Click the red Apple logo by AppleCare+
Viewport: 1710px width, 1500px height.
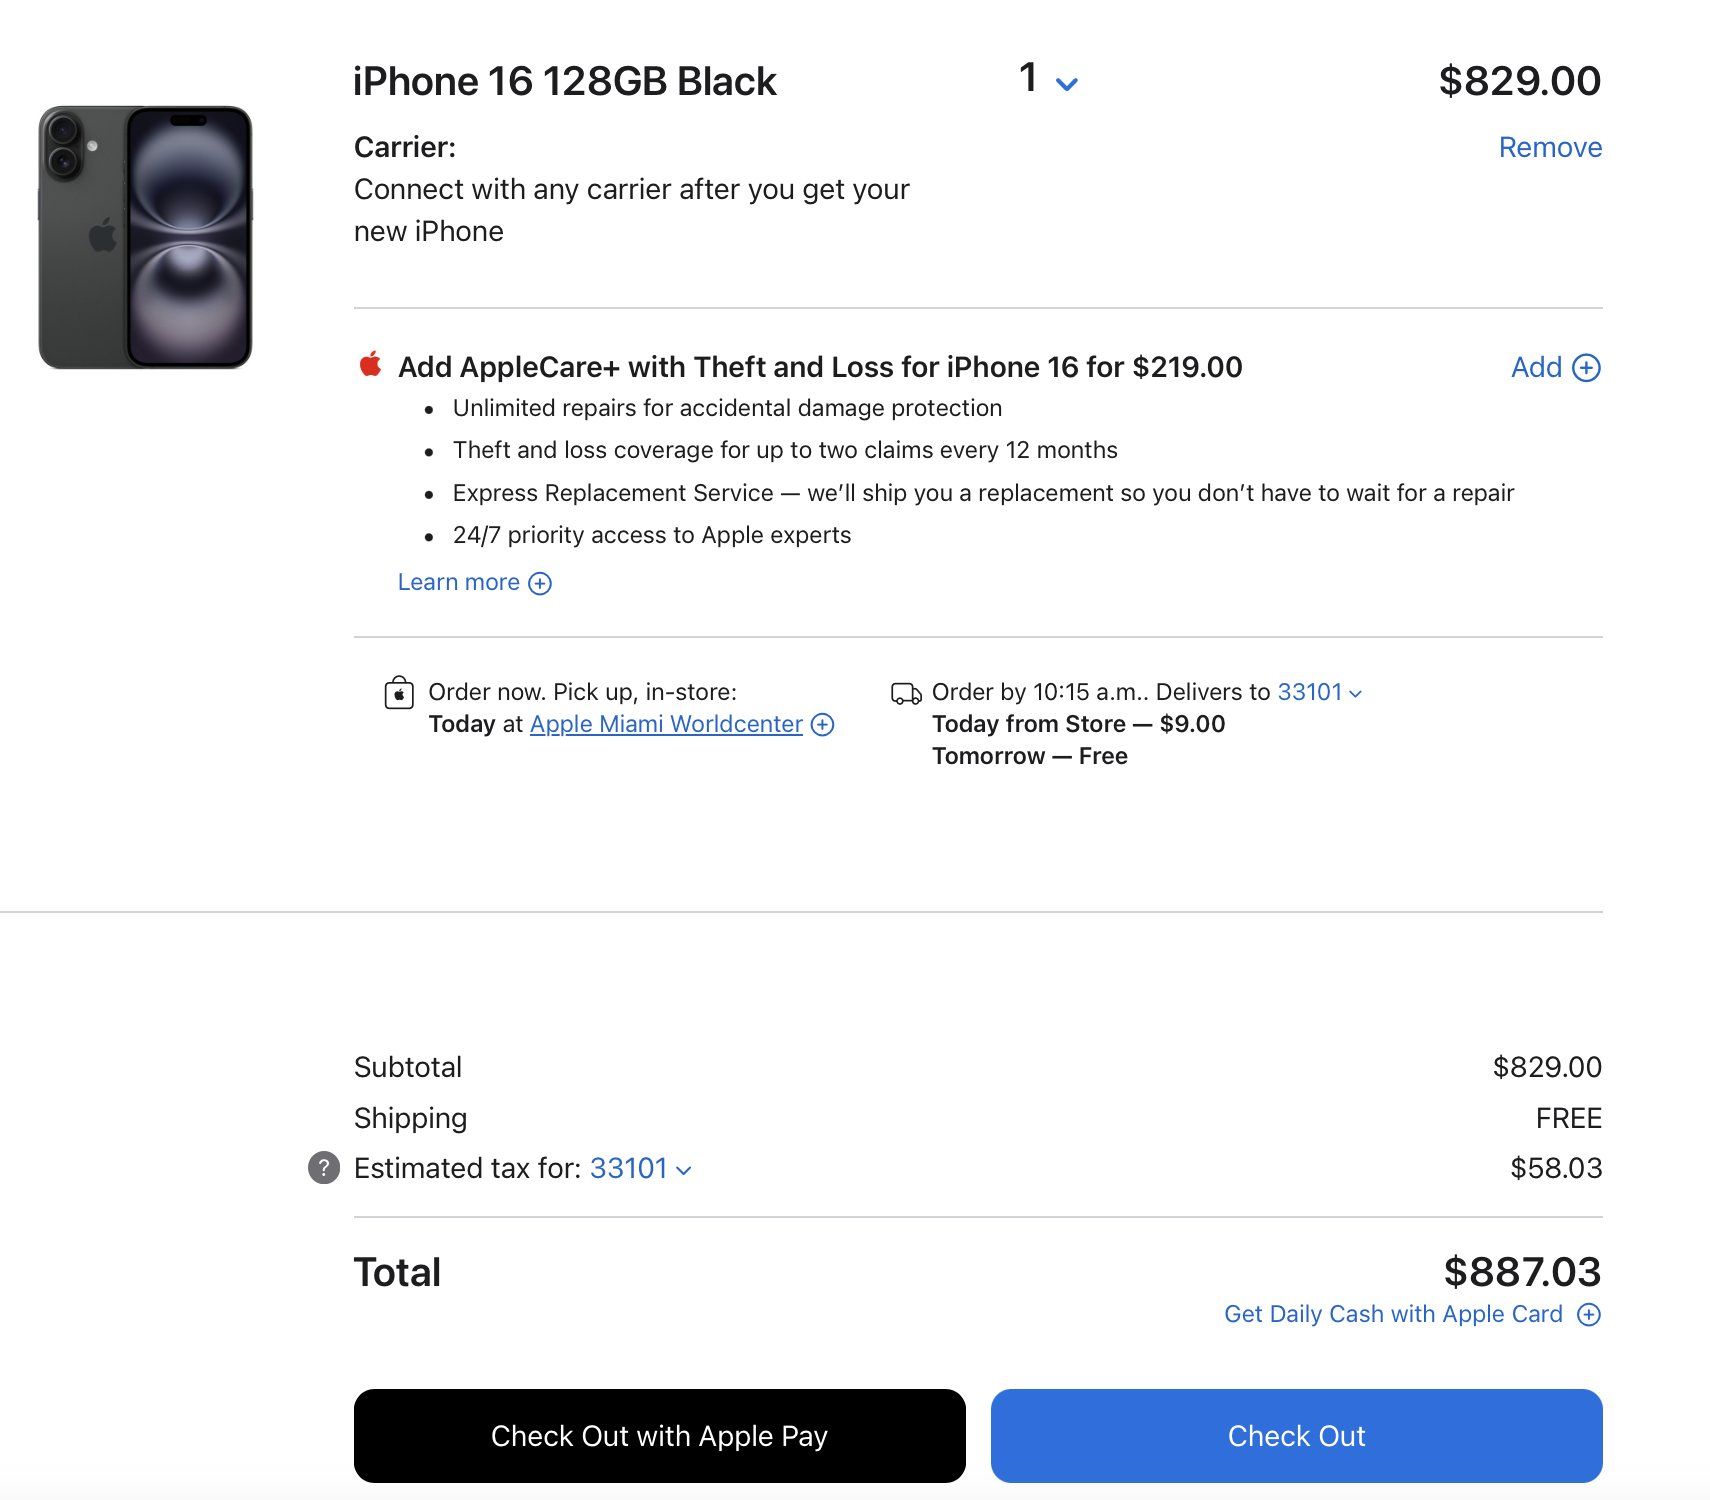click(x=370, y=365)
